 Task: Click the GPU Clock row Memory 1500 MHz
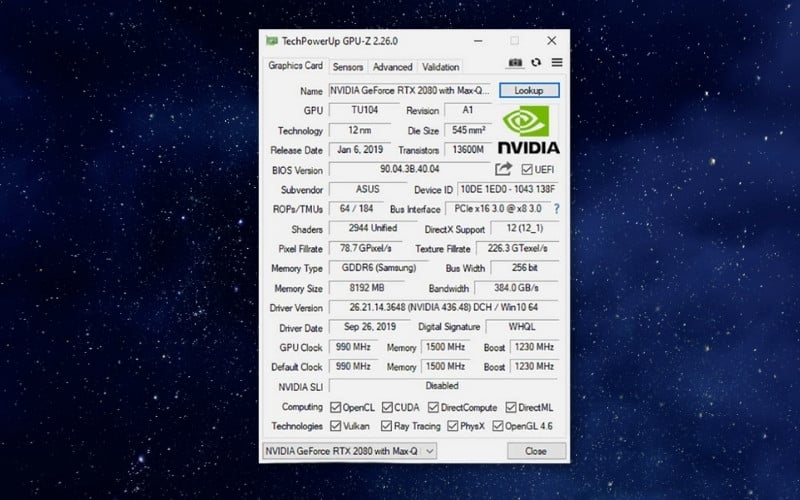(x=445, y=347)
